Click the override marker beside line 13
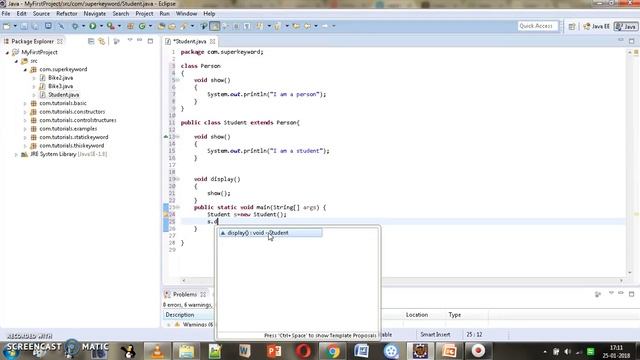 [x=166, y=137]
